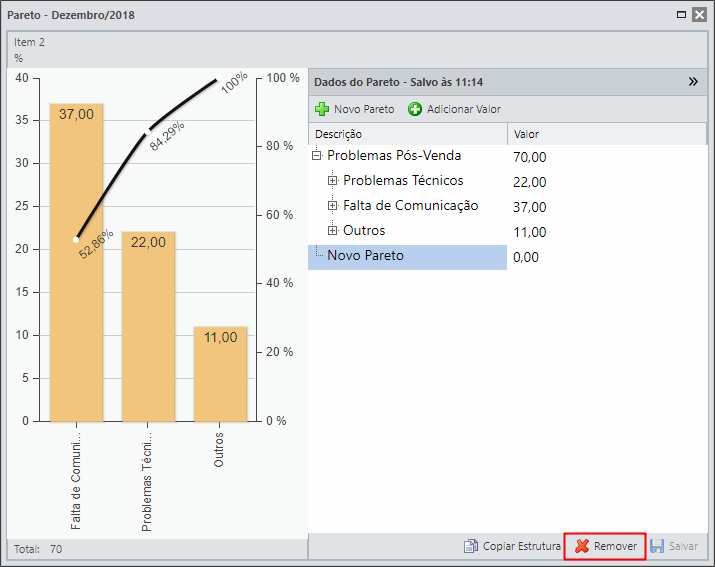Click the 0,00 value cell
Viewport: 715px width, 567px height.
[526, 257]
